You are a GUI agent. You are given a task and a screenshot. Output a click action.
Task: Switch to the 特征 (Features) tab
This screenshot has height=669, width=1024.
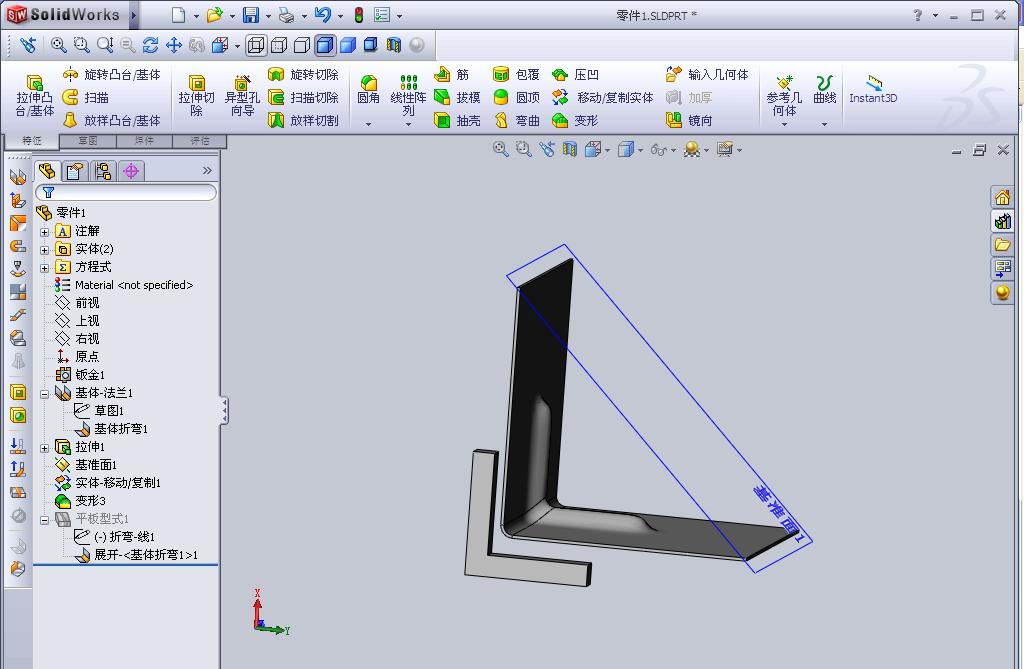(x=31, y=141)
